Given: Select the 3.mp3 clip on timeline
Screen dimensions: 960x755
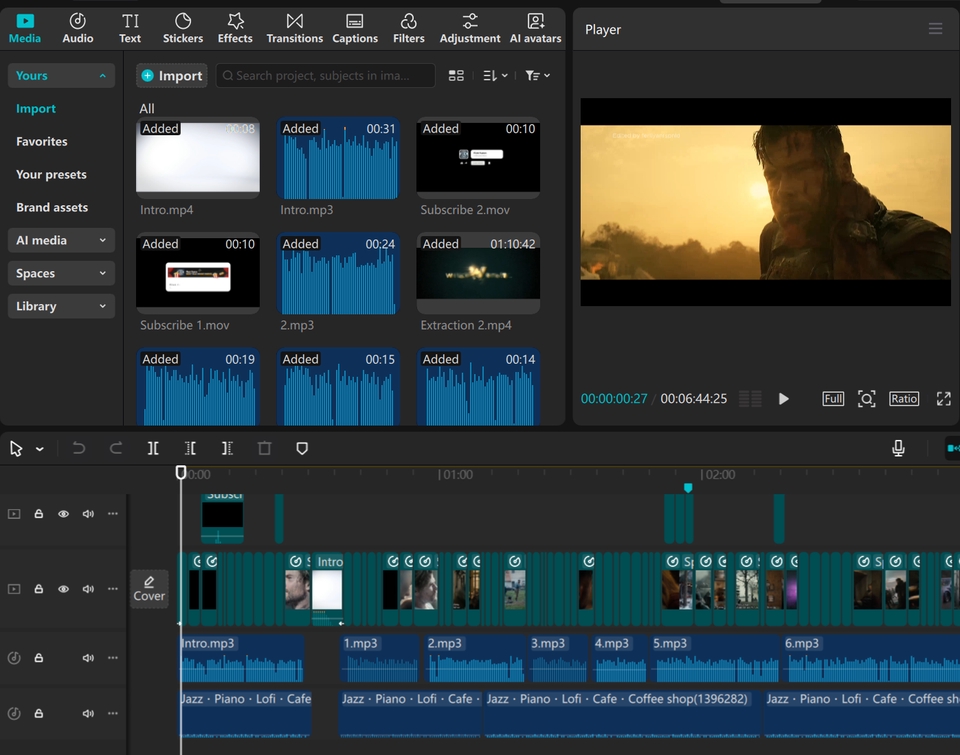Looking at the screenshot, I should (558, 659).
